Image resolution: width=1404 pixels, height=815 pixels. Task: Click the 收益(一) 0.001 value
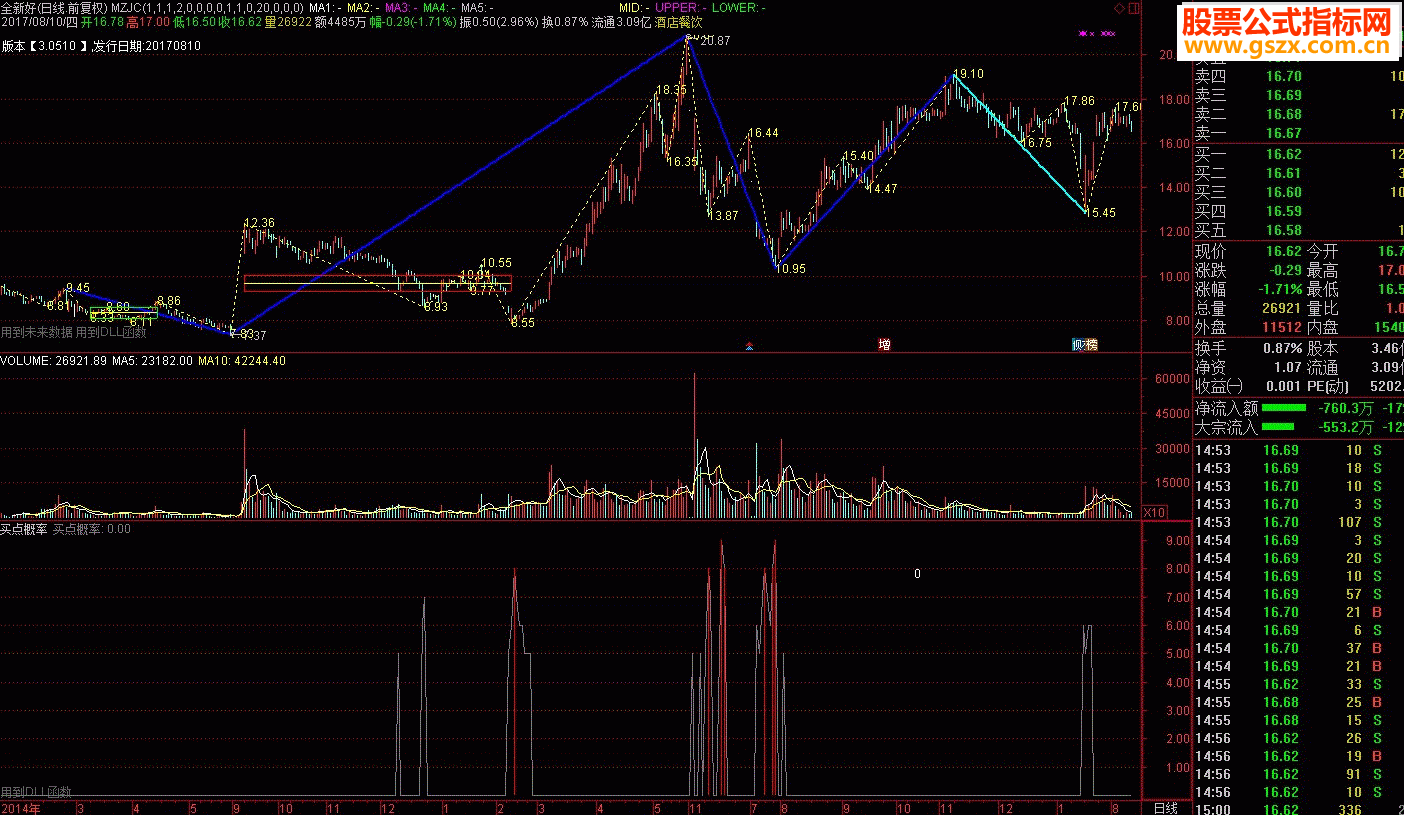point(1282,386)
